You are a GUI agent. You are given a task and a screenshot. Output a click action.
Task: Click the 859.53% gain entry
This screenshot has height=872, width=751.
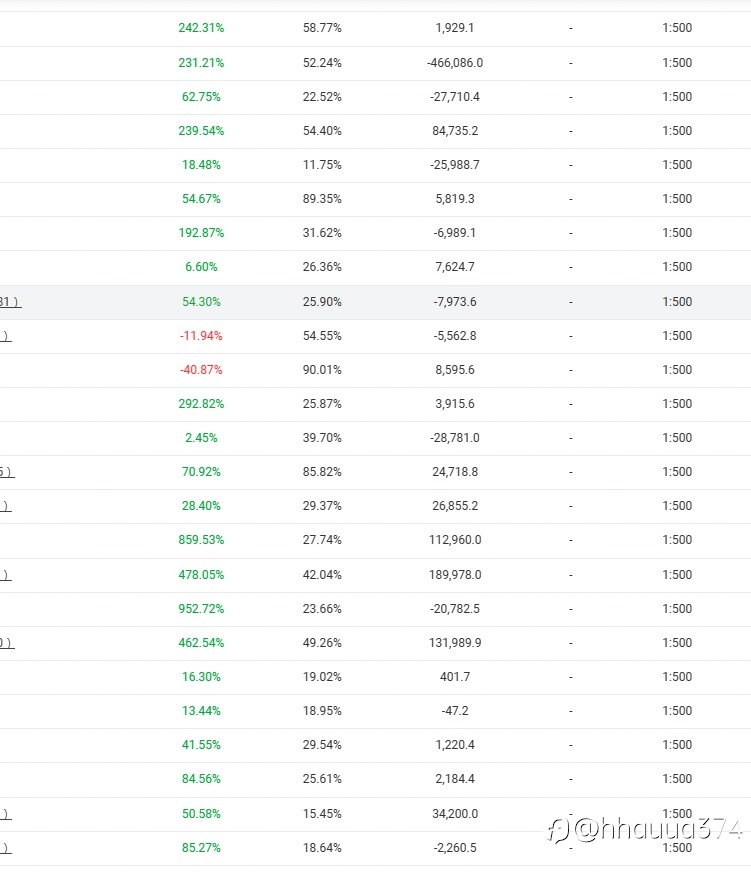[x=201, y=540]
